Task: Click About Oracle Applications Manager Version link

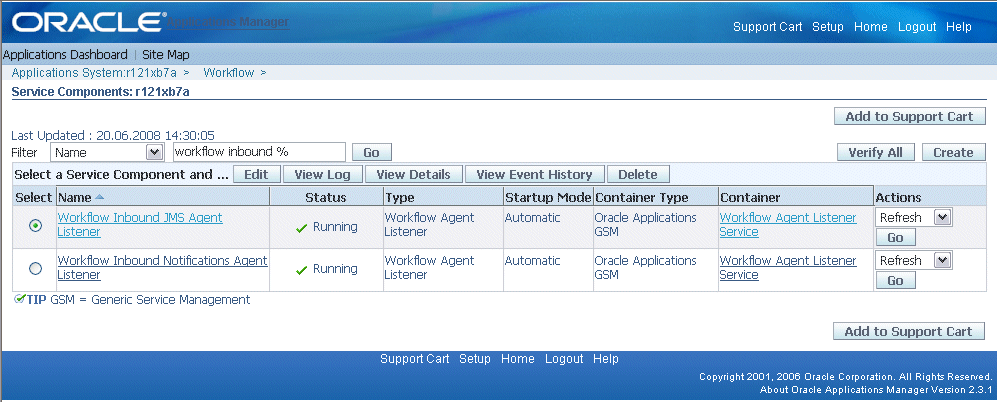Action: [876, 389]
